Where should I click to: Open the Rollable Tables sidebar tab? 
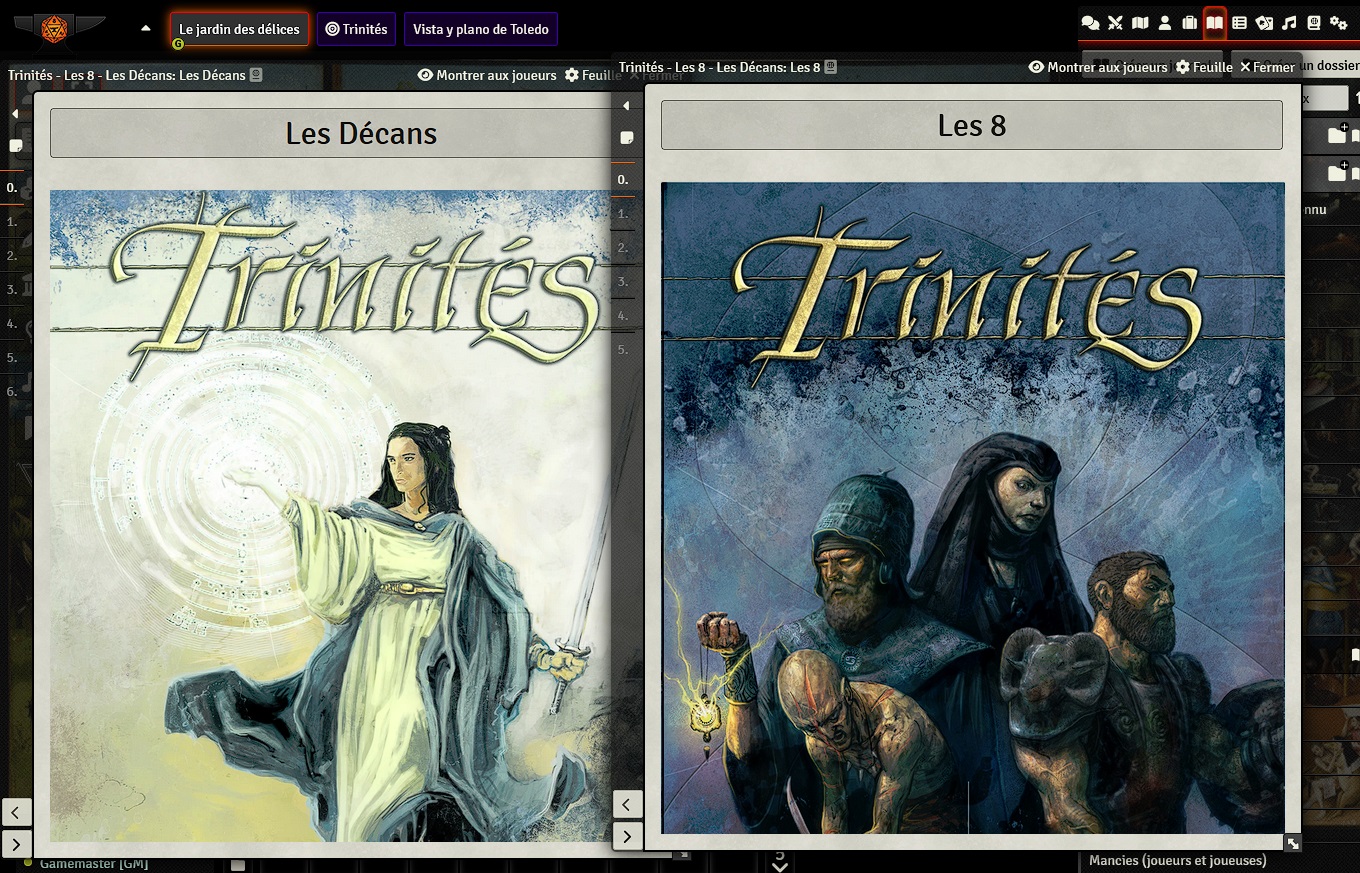pos(1239,23)
